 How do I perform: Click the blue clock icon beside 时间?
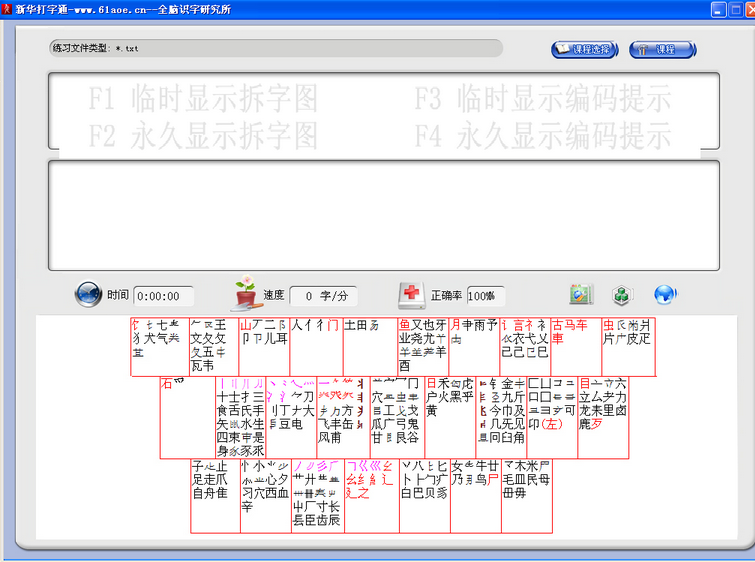point(88,294)
